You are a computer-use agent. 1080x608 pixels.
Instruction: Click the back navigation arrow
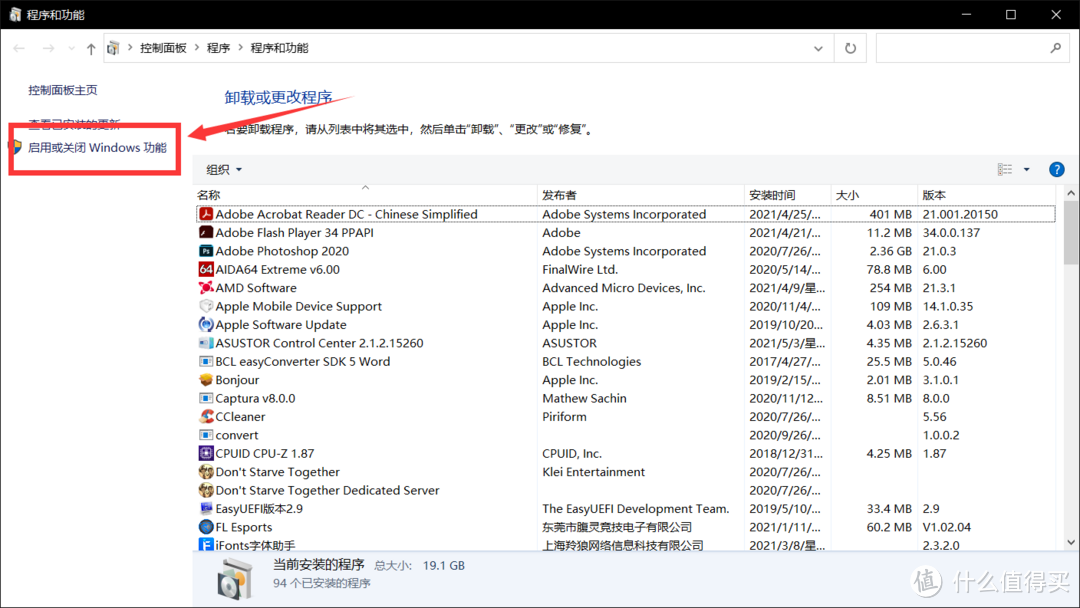[17, 47]
